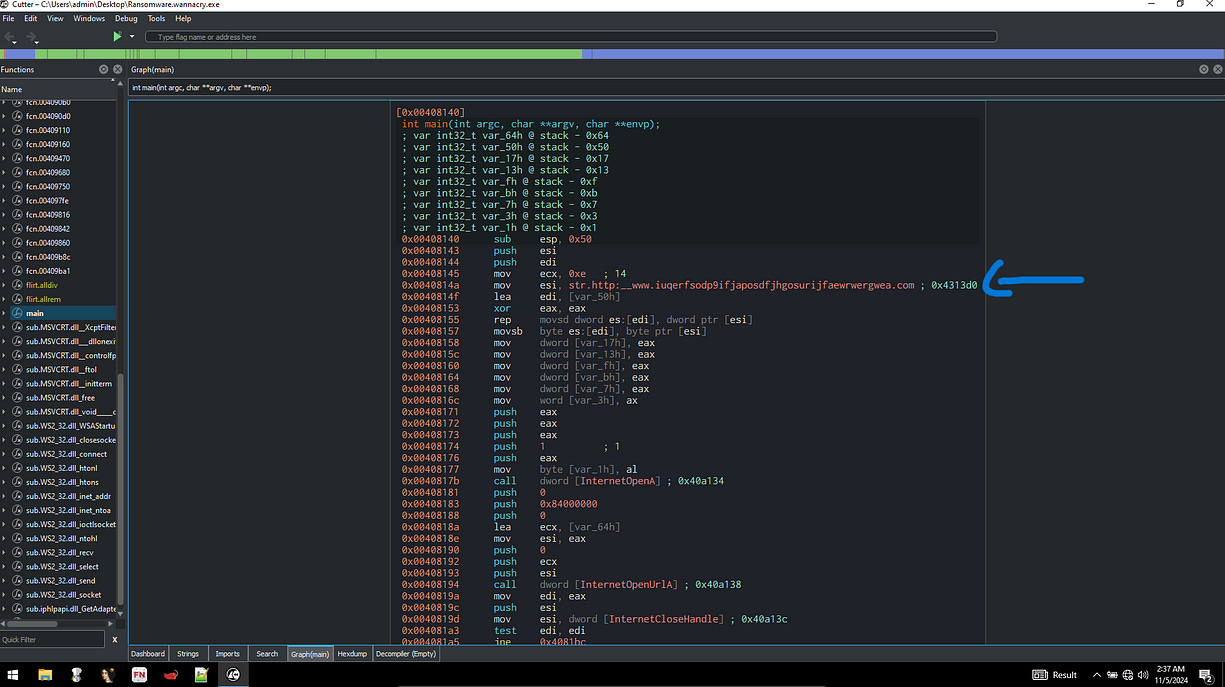
Task: Float the Functions panel using its undock icon
Action: pyautogui.click(x=103, y=70)
